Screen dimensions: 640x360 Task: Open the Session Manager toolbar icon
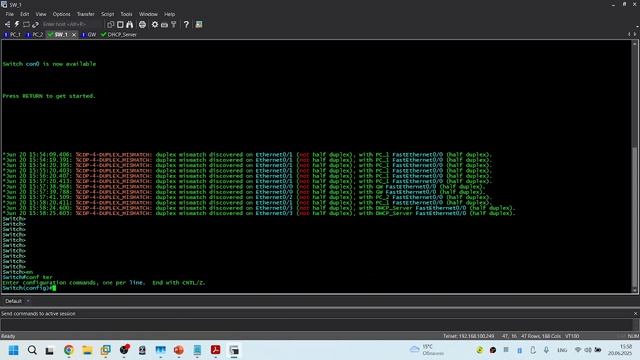click(7, 24)
